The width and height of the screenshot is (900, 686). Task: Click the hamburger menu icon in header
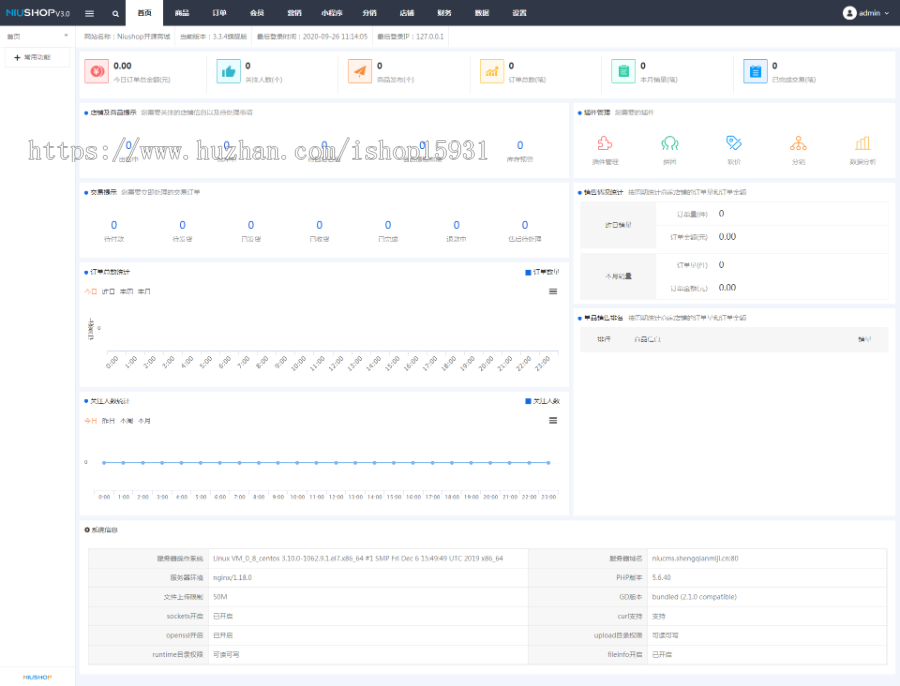click(x=89, y=13)
